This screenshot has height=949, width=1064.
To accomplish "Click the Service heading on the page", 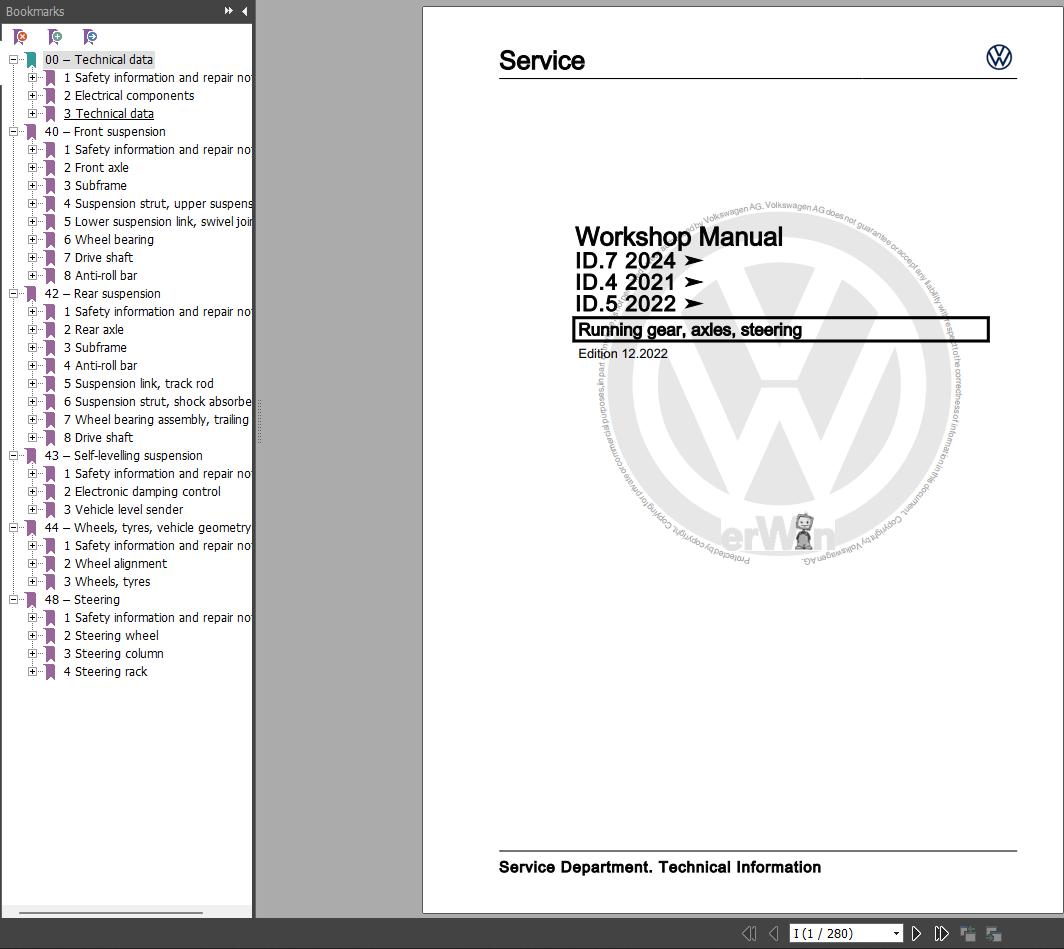I will click(542, 60).
